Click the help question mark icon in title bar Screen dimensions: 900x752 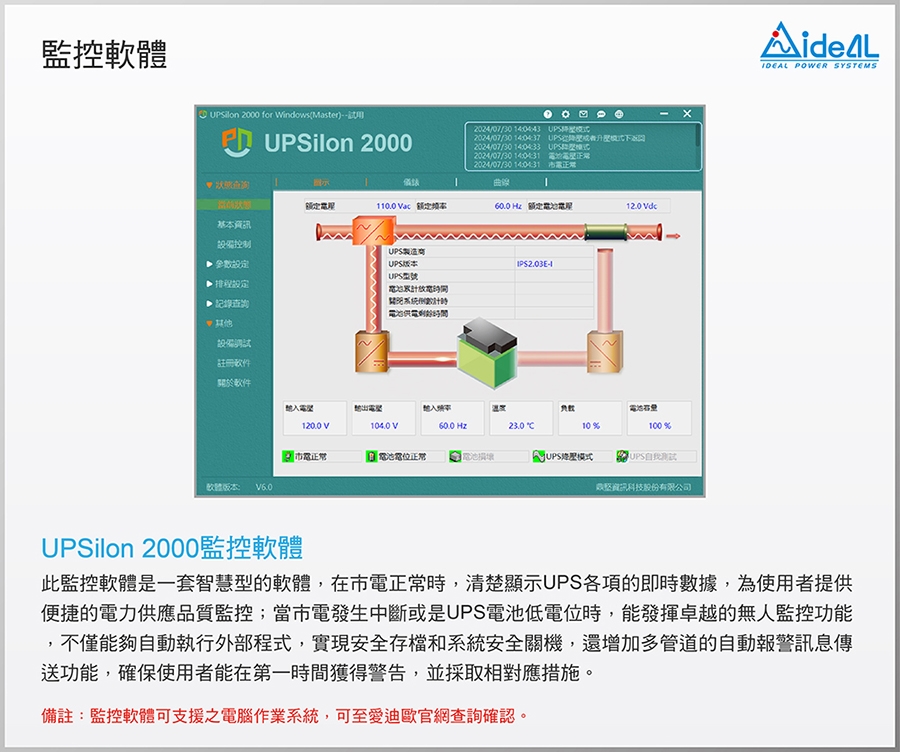click(548, 114)
